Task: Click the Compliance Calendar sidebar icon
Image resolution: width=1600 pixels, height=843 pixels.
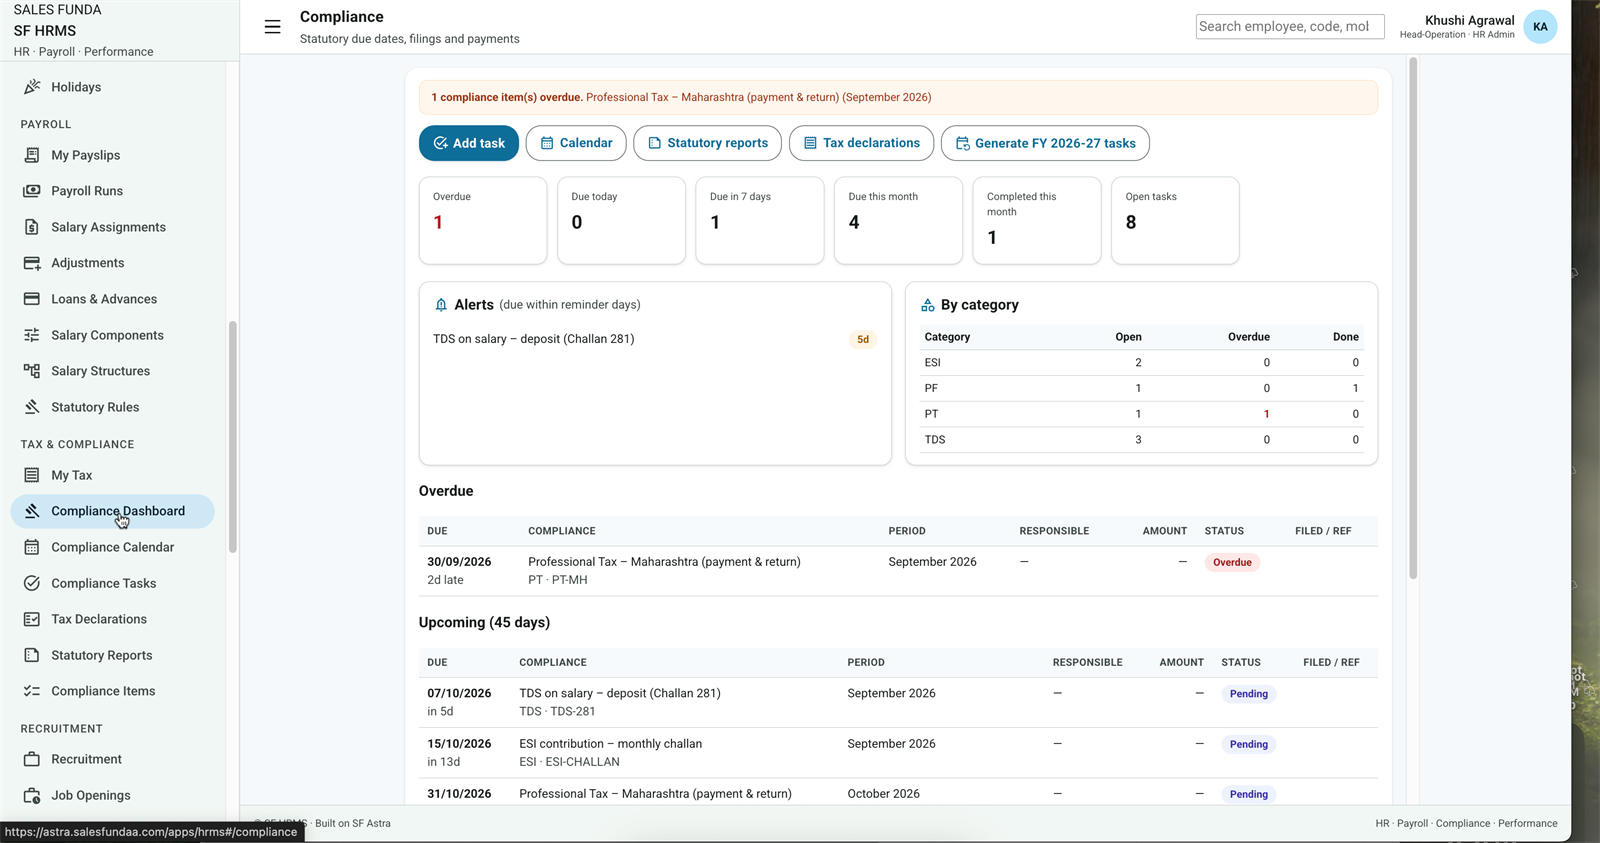Action: (x=32, y=547)
